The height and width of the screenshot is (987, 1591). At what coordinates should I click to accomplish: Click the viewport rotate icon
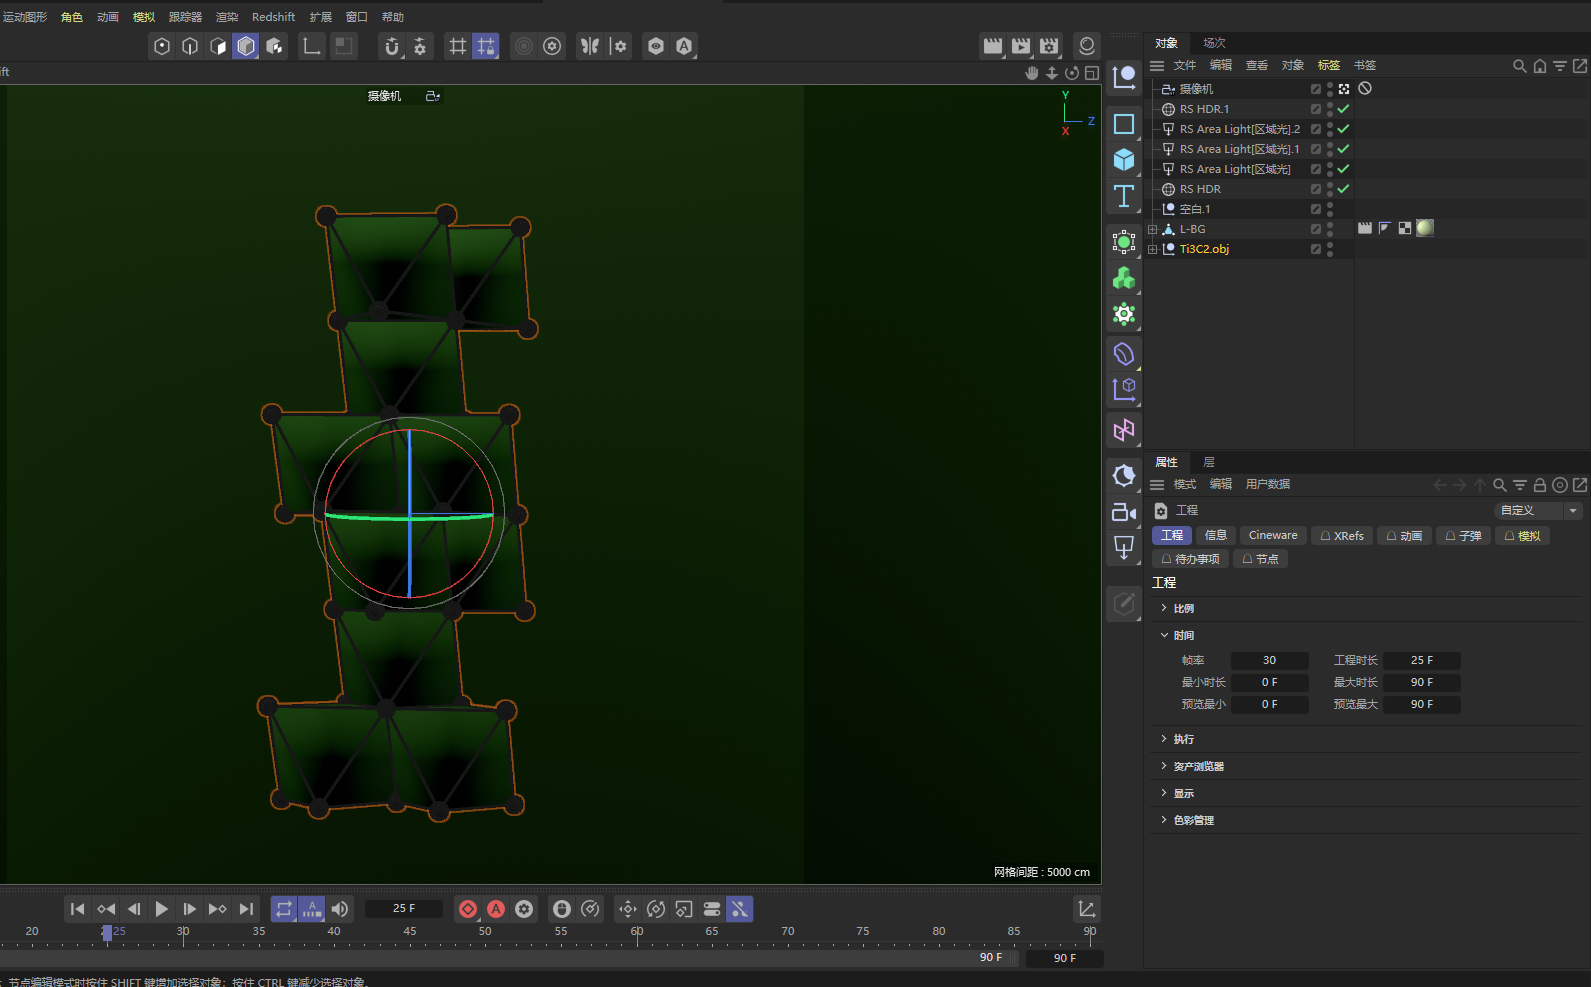click(1072, 73)
